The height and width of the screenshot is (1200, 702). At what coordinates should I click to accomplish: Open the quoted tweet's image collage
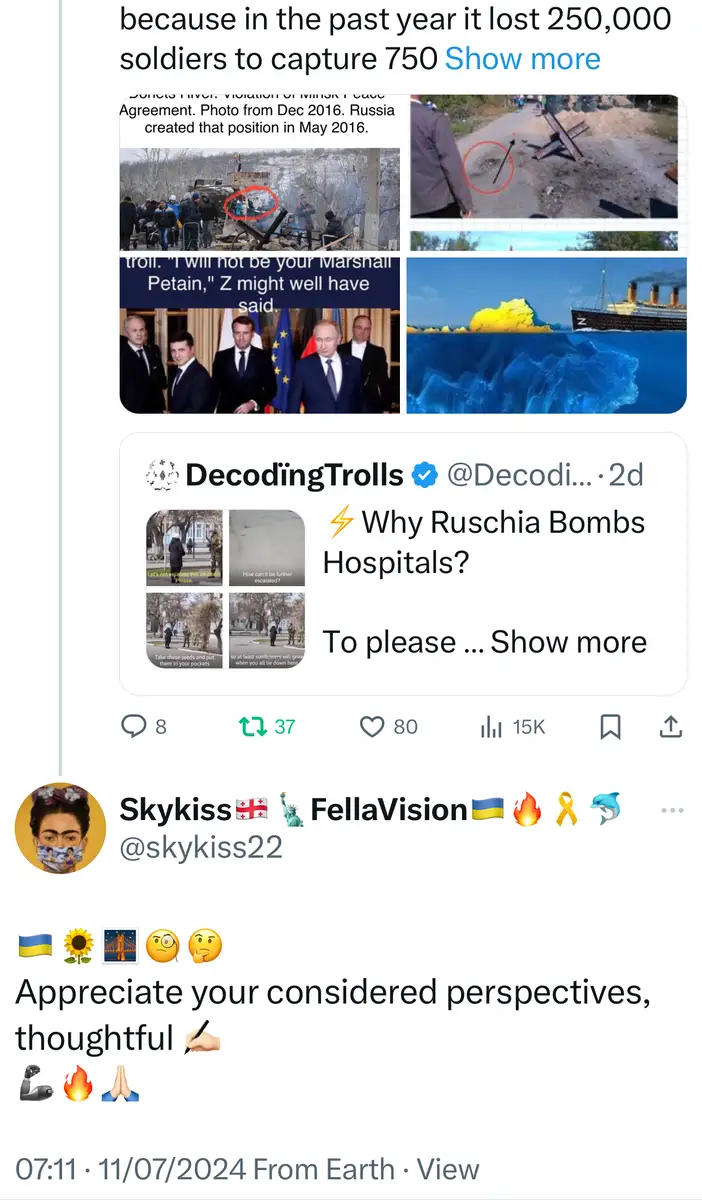click(x=226, y=591)
